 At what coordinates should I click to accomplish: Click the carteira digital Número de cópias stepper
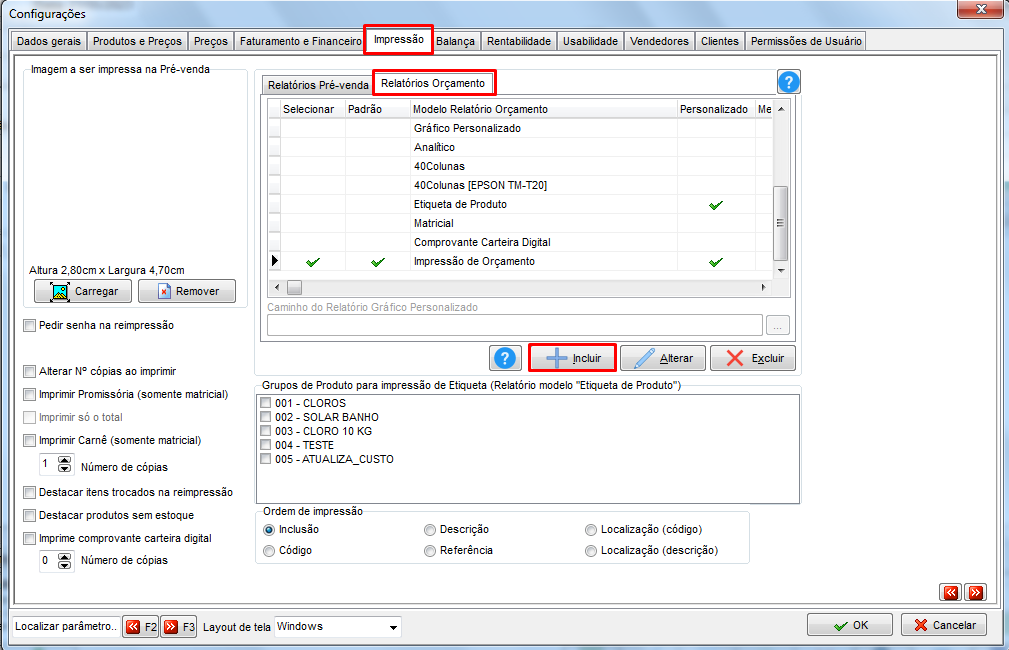tap(64, 561)
